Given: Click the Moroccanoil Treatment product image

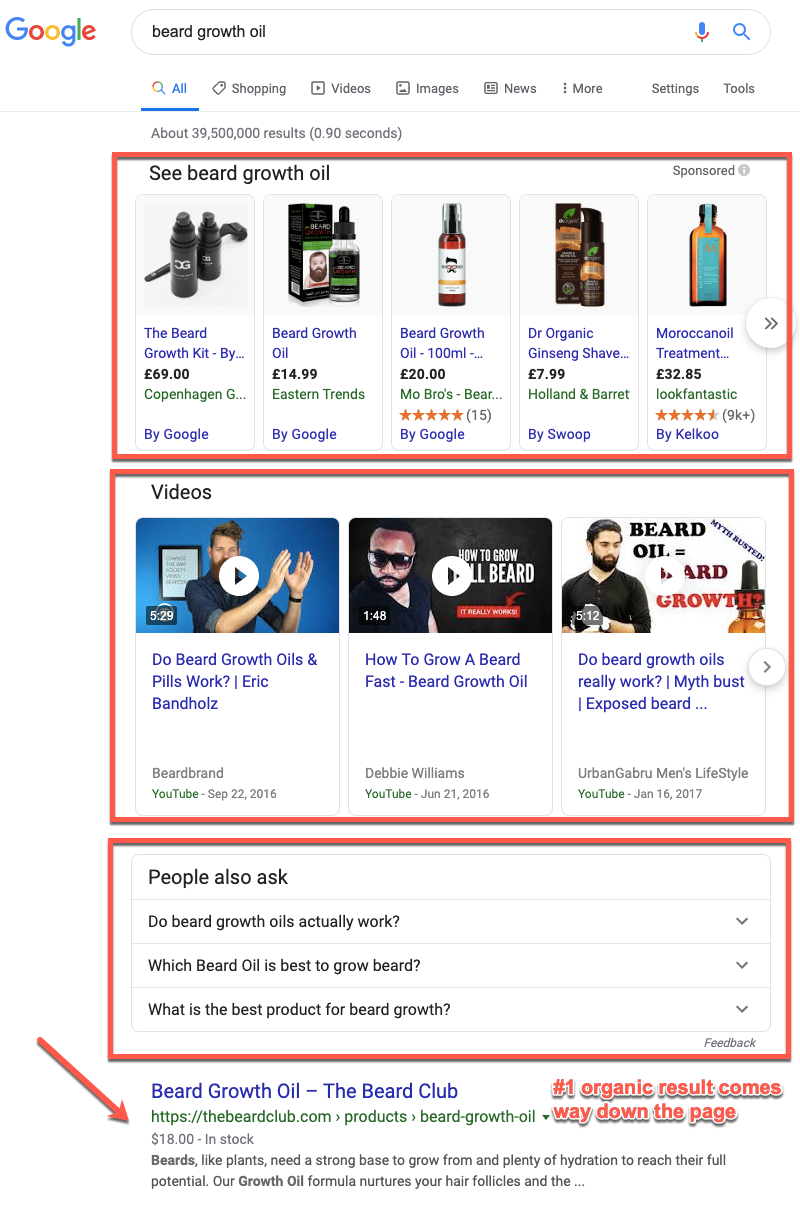Looking at the screenshot, I should point(707,254).
